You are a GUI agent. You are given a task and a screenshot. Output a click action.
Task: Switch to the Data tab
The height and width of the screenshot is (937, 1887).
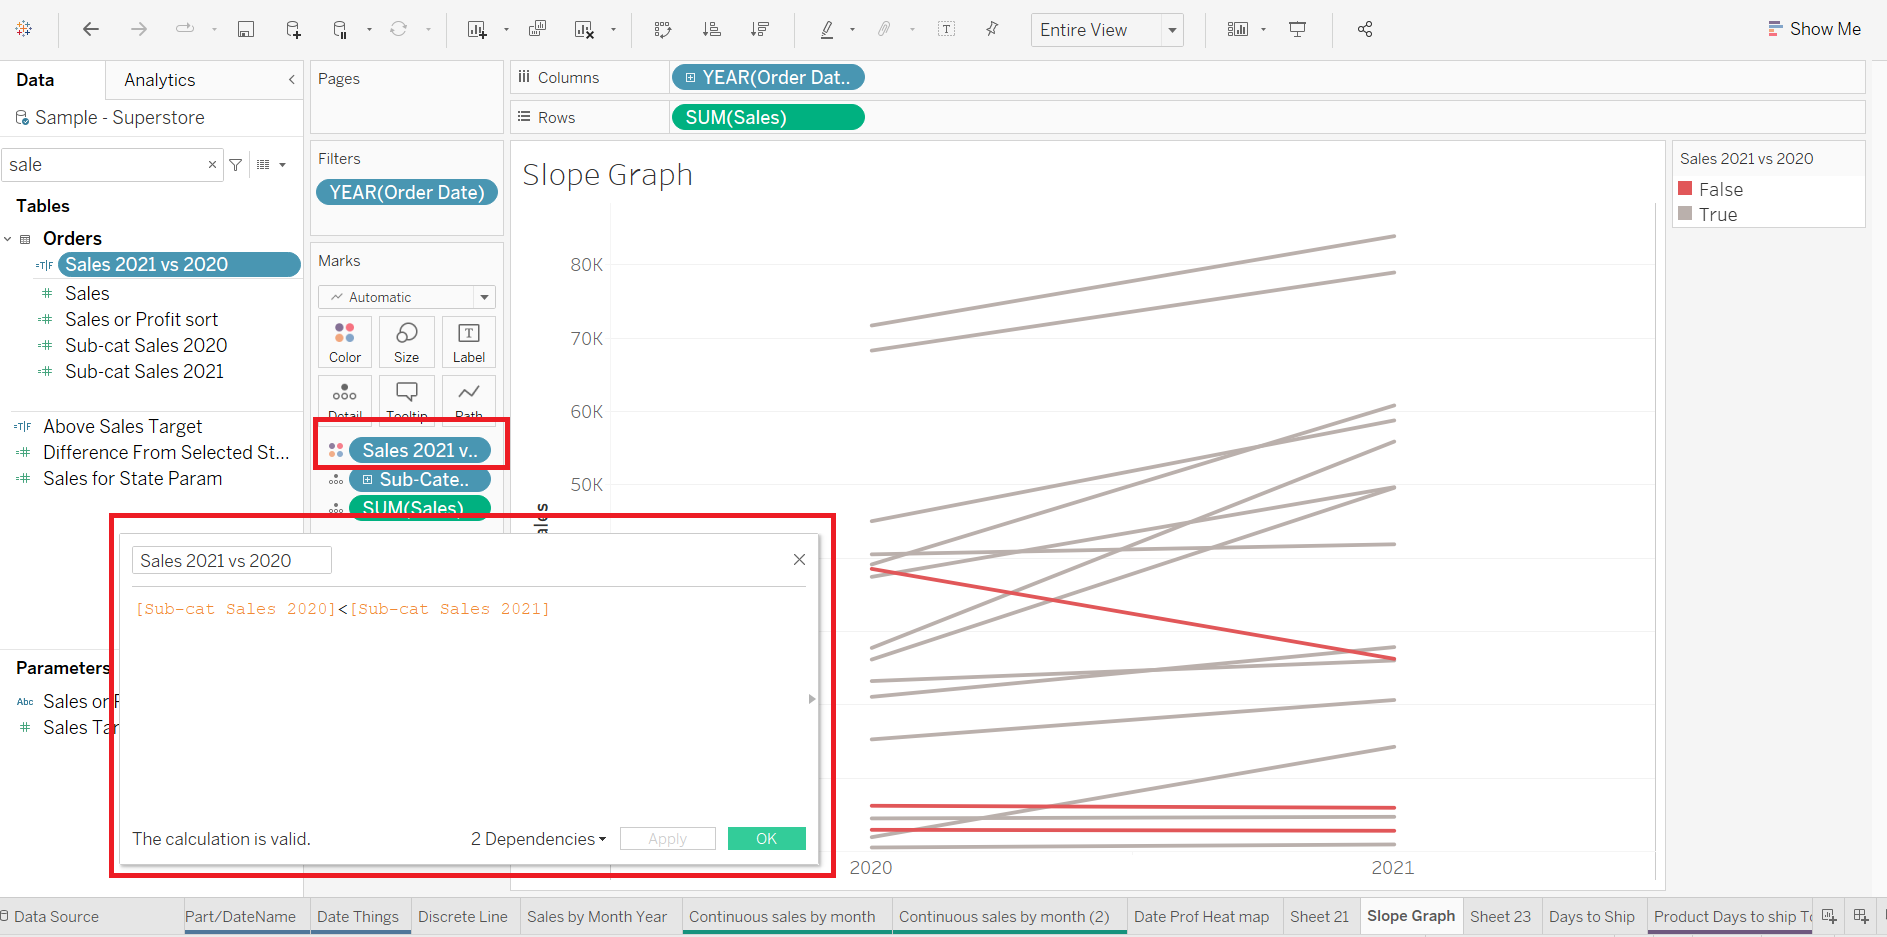(35, 80)
